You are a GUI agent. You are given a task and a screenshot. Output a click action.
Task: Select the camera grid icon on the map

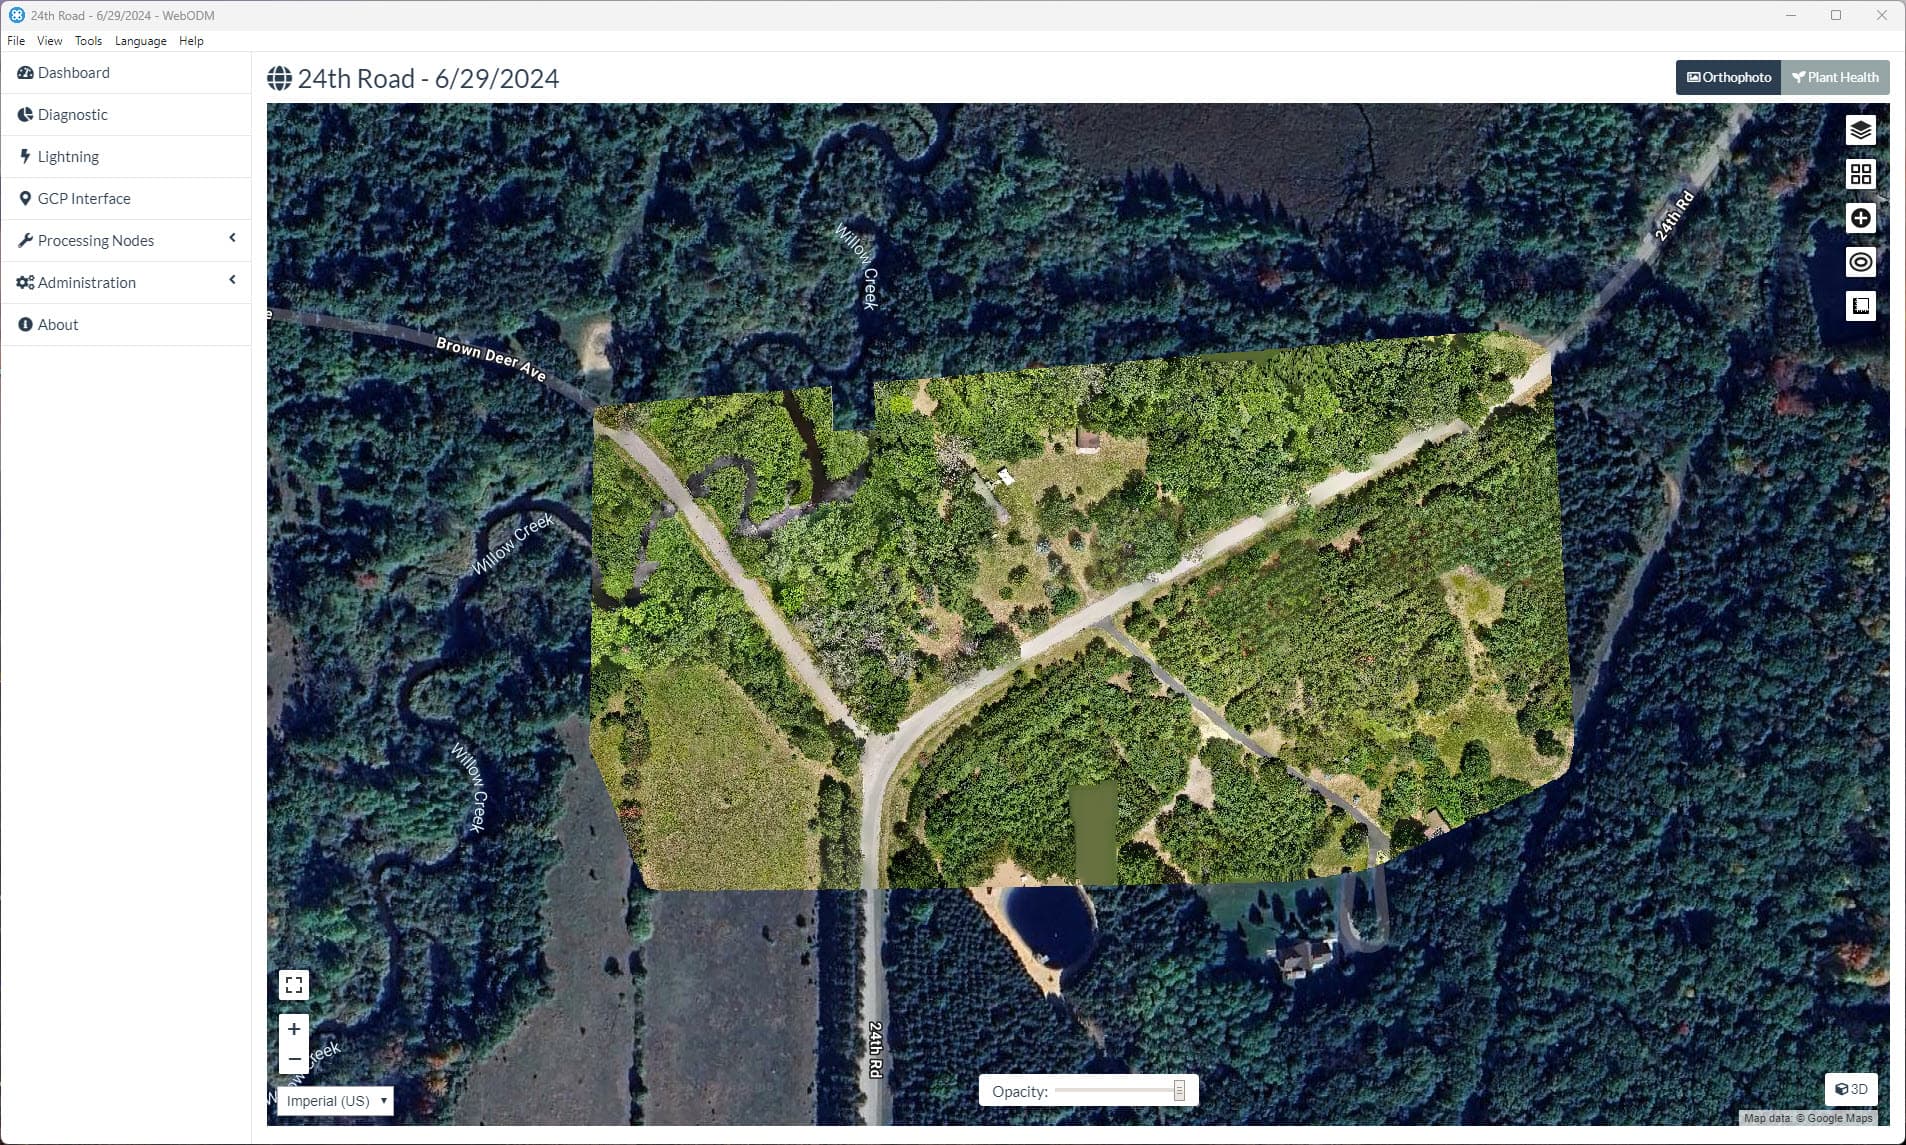point(1860,173)
